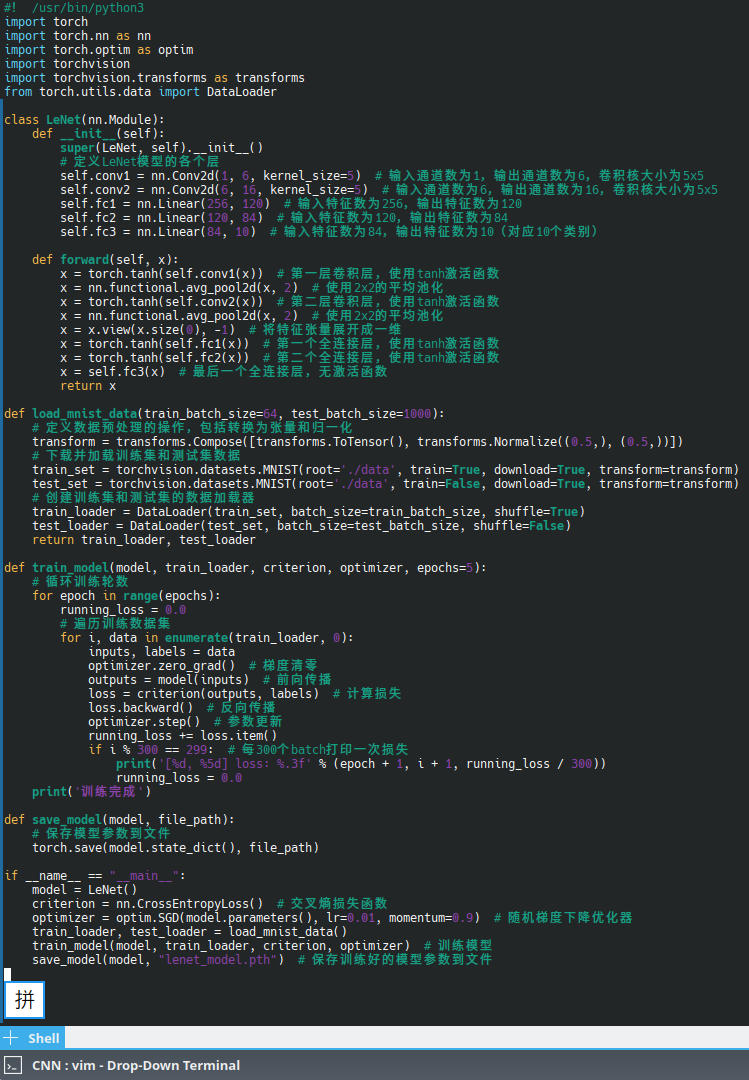Click 'test_loader = DataLoader(test_set' line
The width and height of the screenshot is (749, 1080).
tap(302, 526)
